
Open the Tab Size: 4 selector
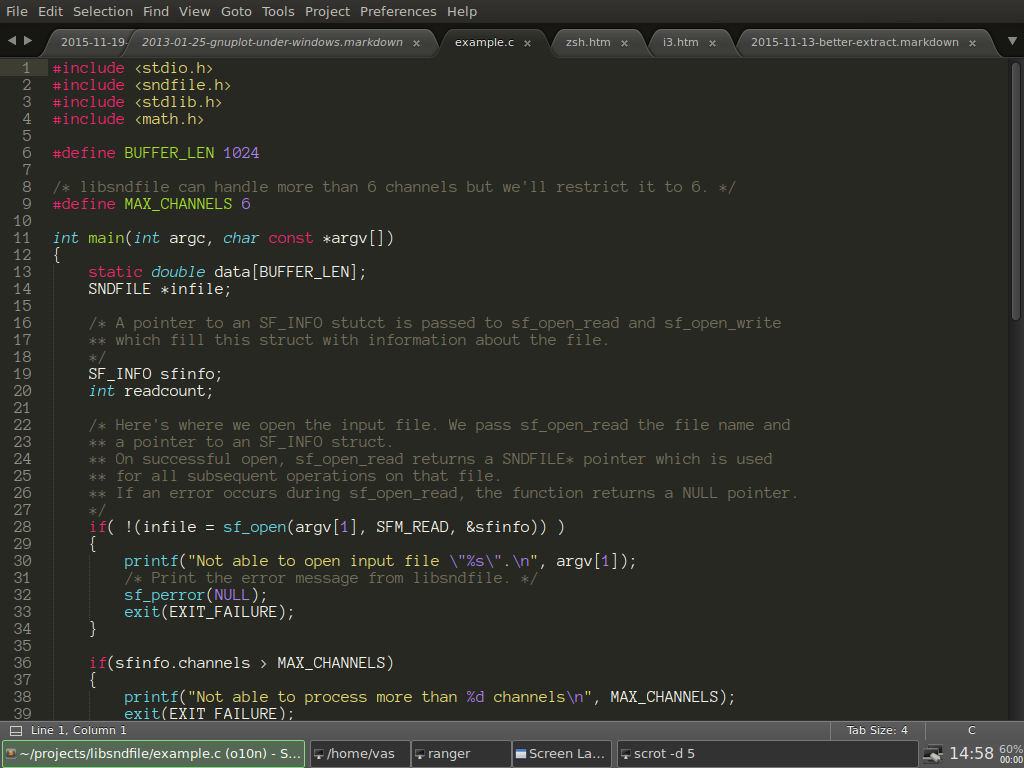pyautogui.click(x=877, y=731)
